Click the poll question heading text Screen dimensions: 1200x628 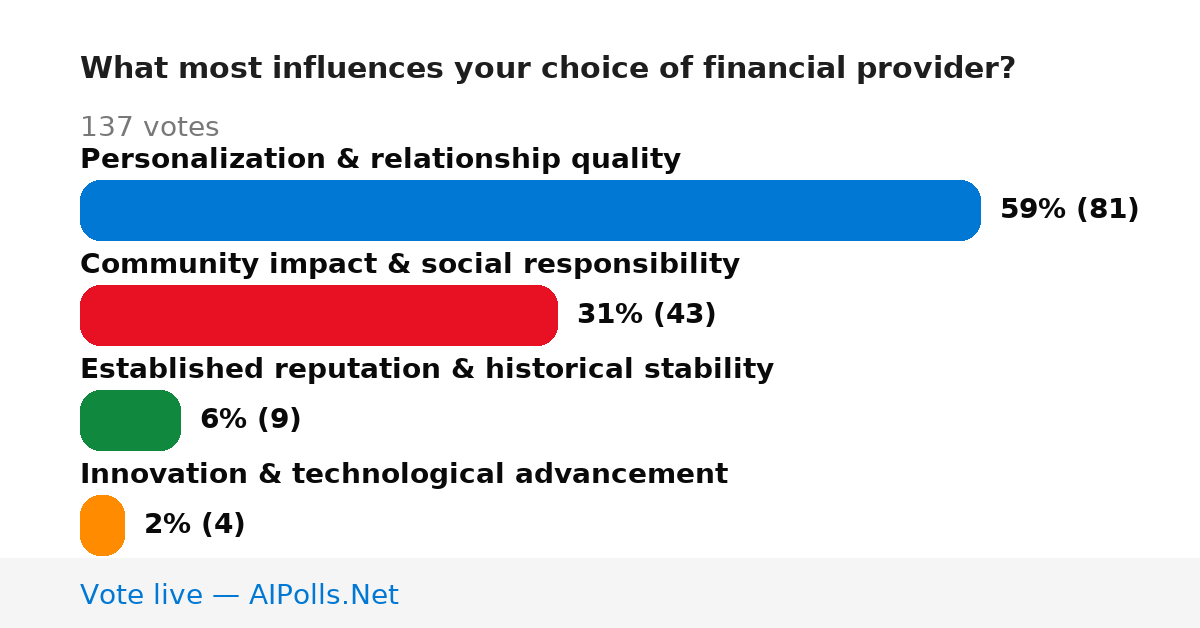click(548, 68)
